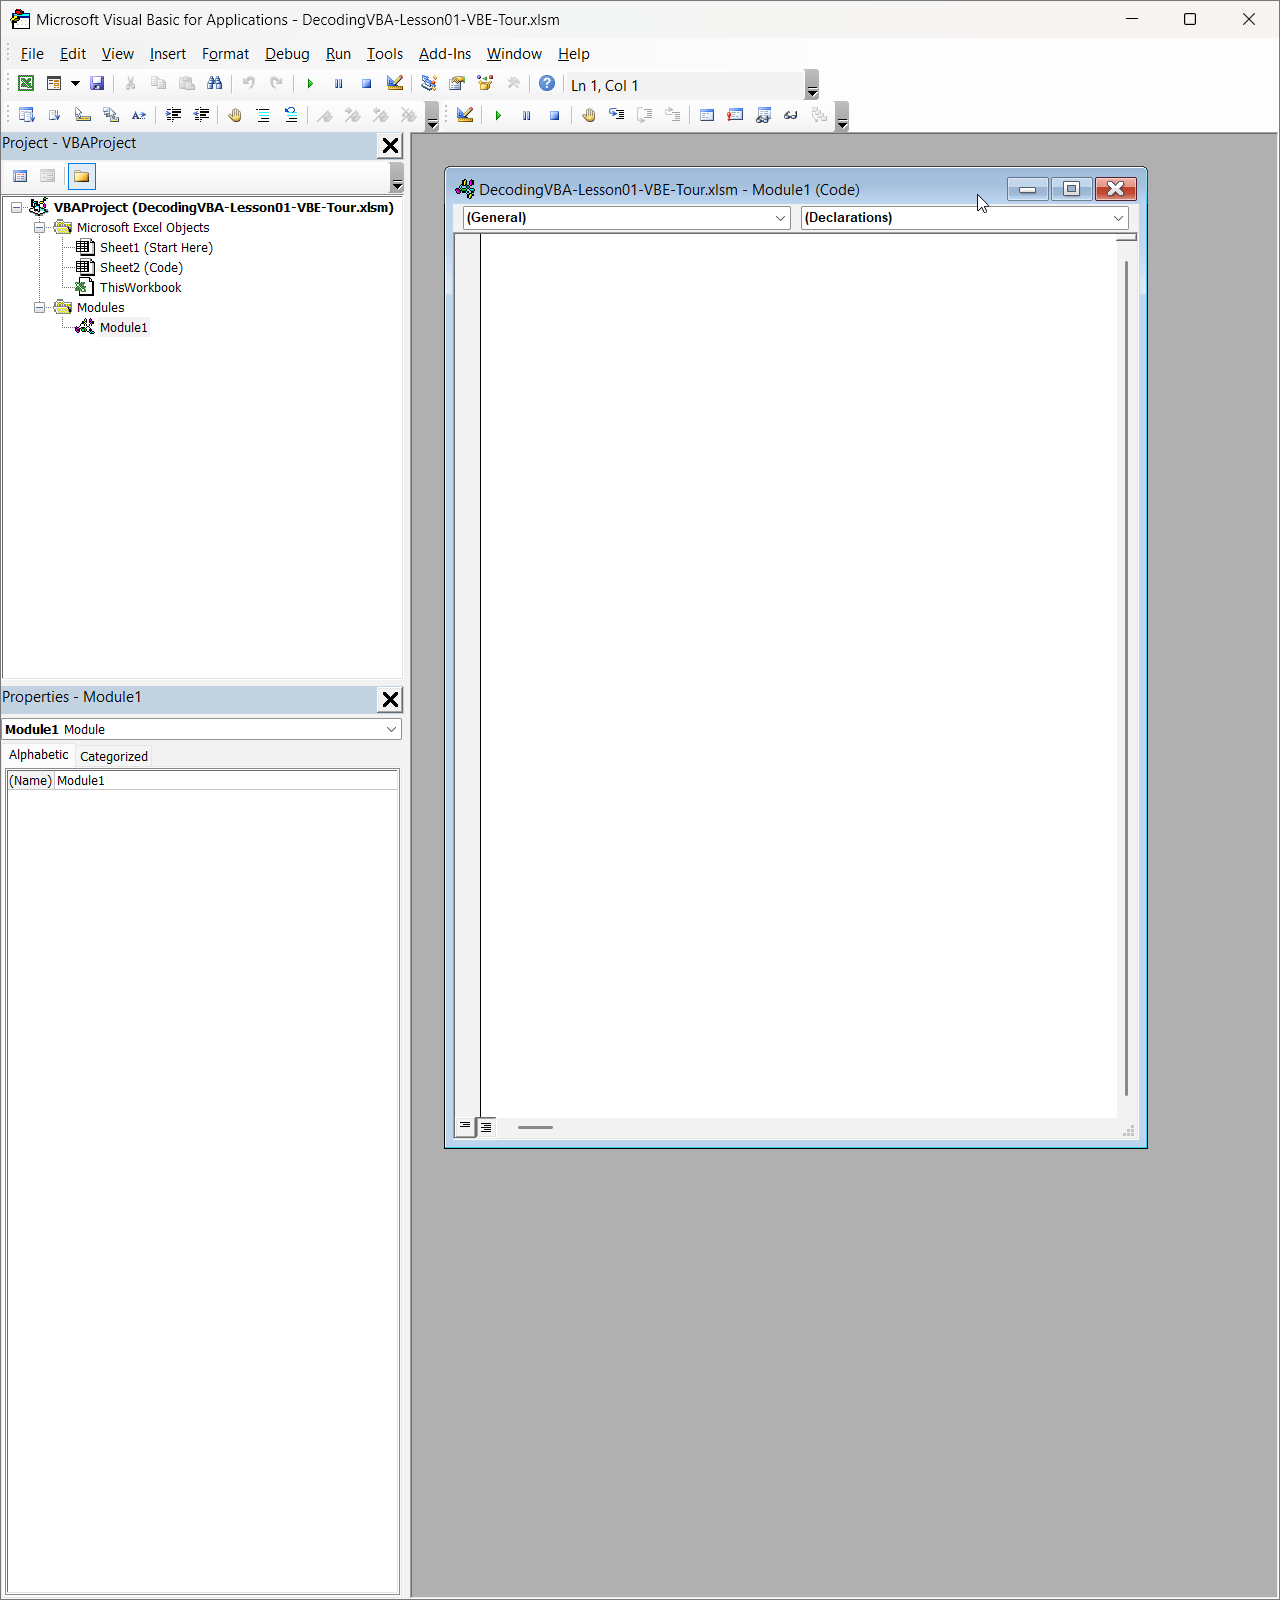Click the List Properties/Methods icon
This screenshot has height=1600, width=1280.
point(27,115)
